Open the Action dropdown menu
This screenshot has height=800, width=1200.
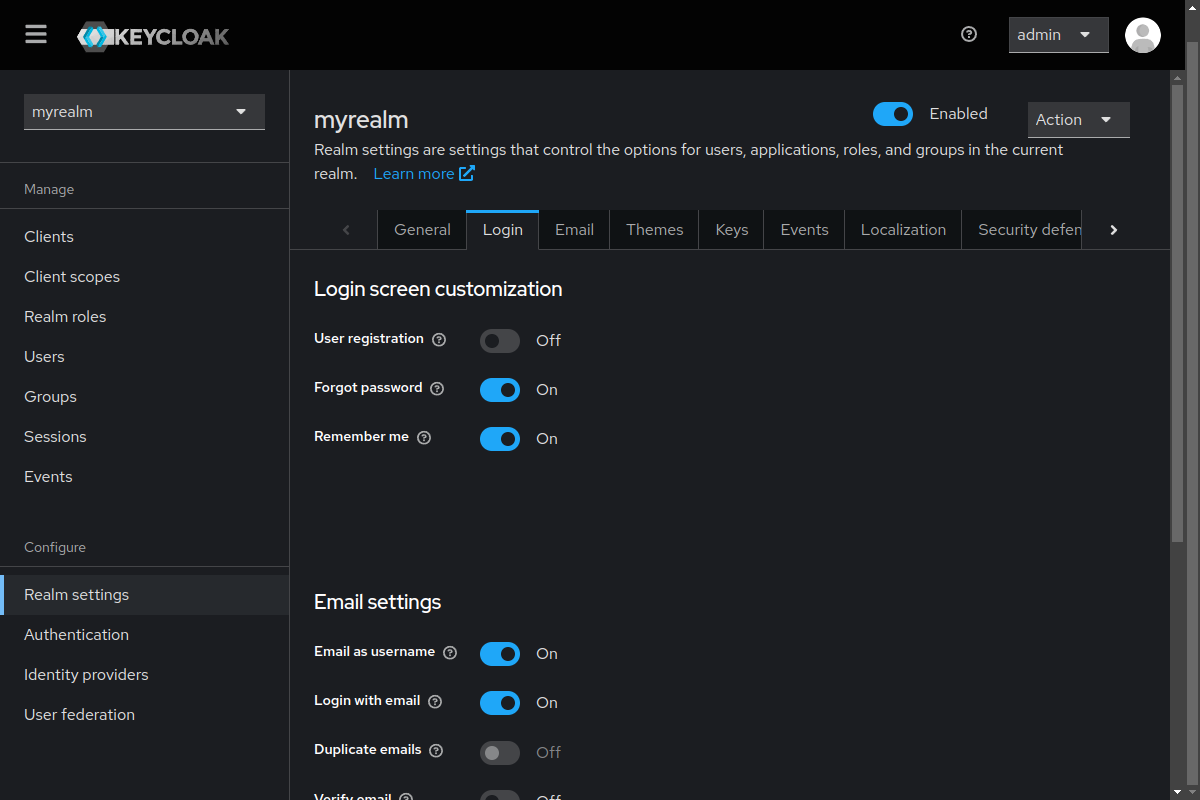pyautogui.click(x=1078, y=120)
